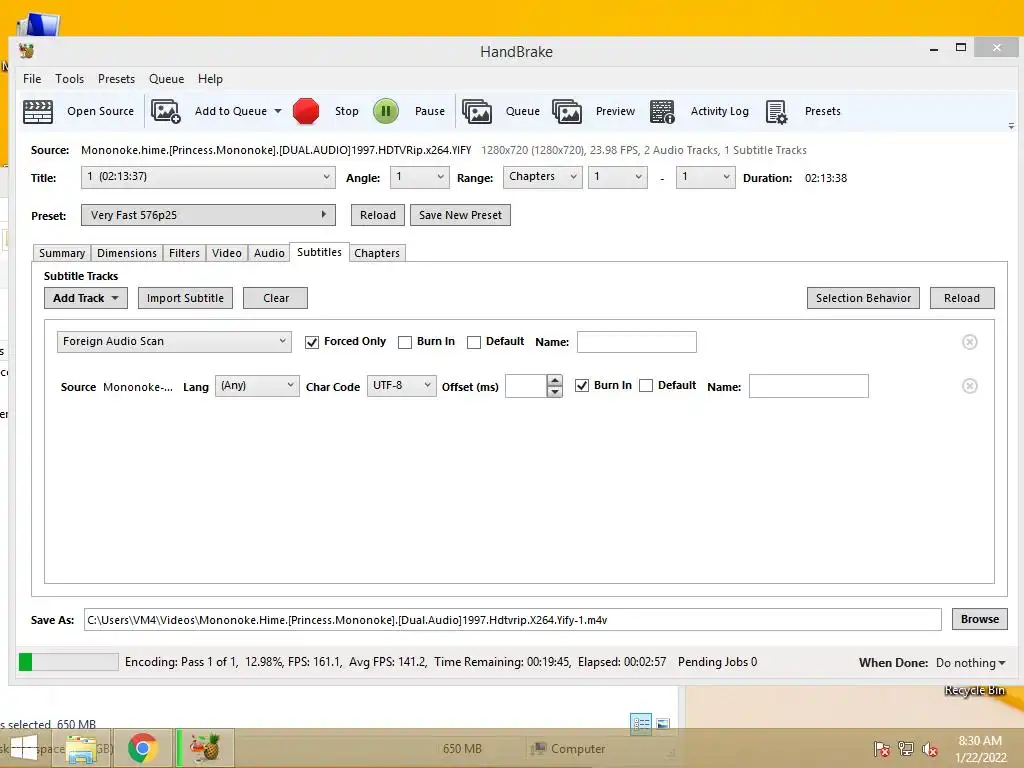Click the red Stop encoding icon
1024x768 pixels.
point(306,111)
